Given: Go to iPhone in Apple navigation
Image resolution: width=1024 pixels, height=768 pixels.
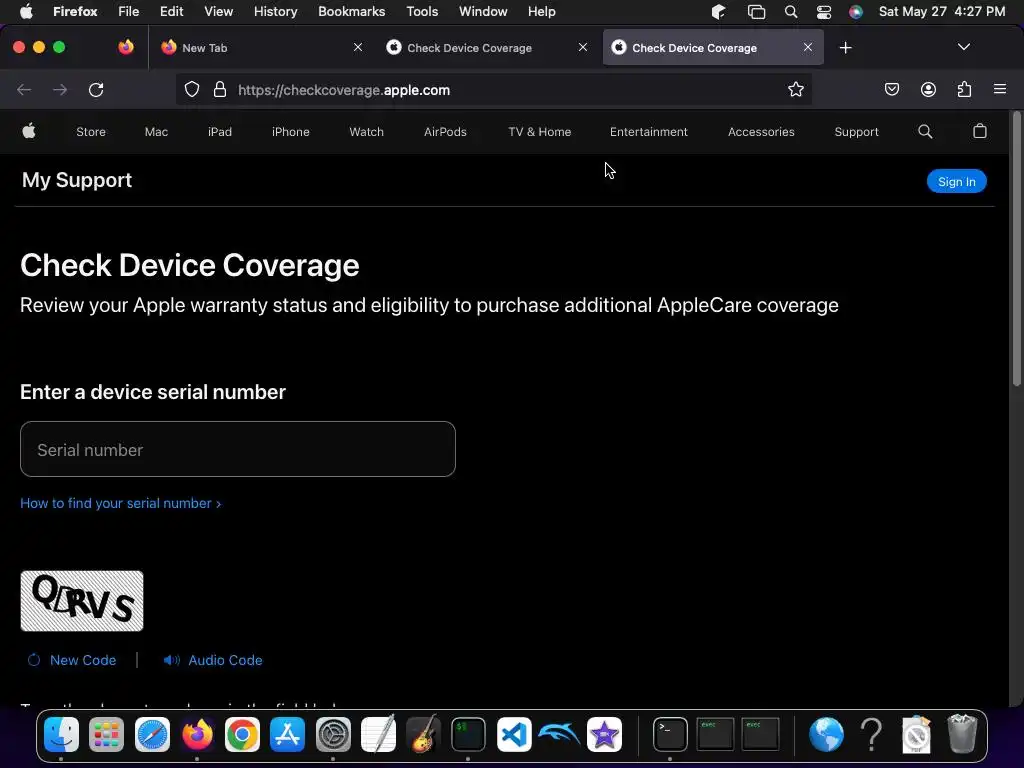Looking at the screenshot, I should [291, 132].
